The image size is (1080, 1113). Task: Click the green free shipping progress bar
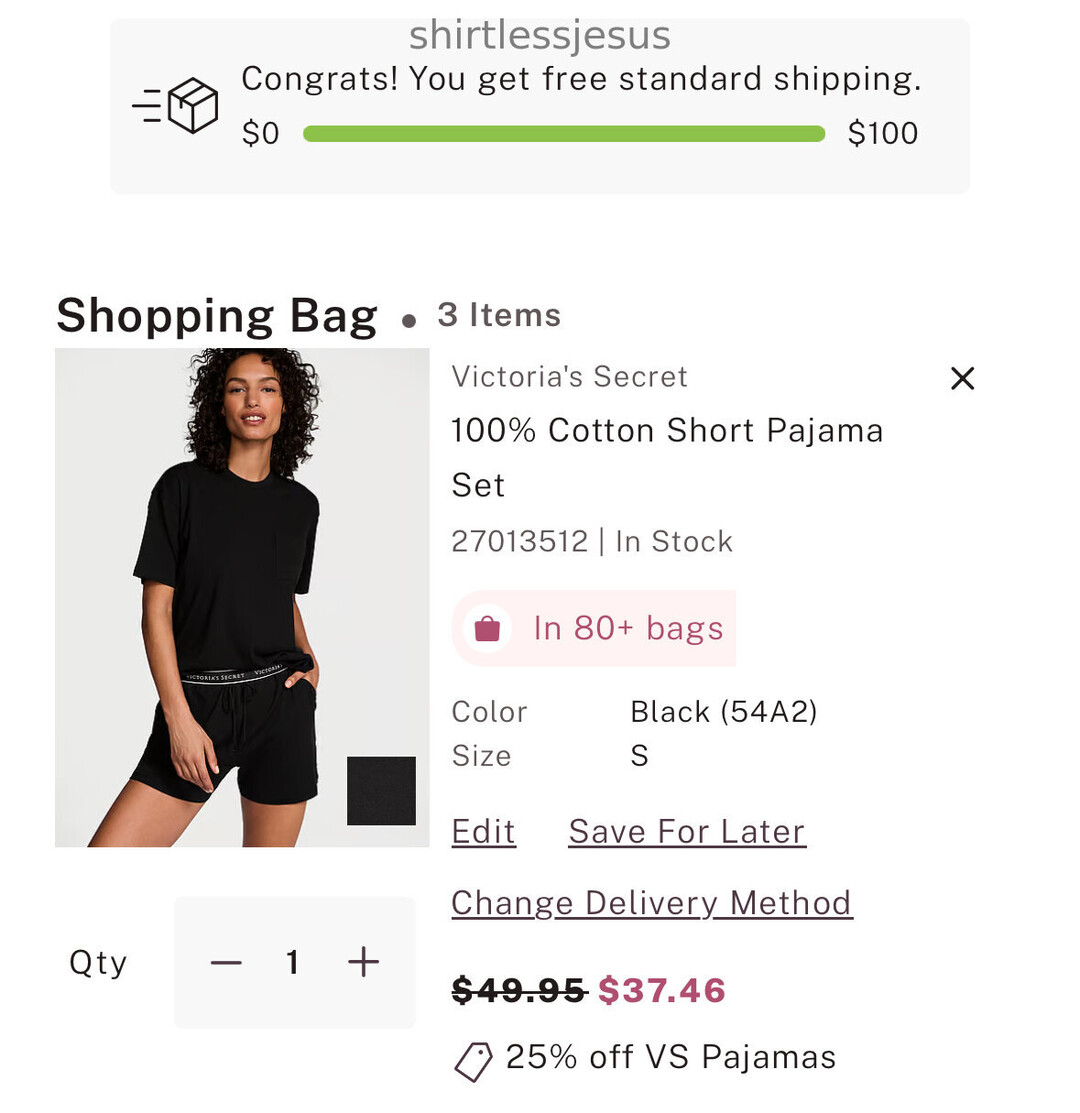(563, 134)
